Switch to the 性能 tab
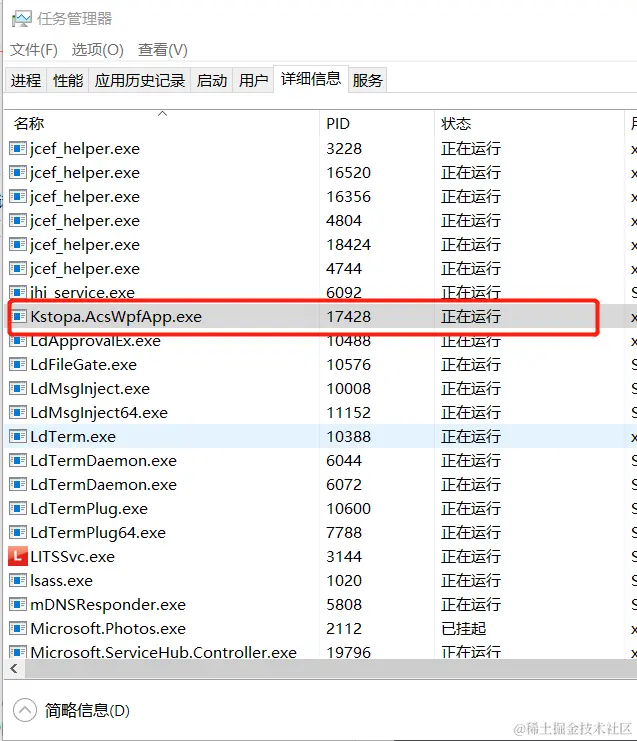 [68, 80]
